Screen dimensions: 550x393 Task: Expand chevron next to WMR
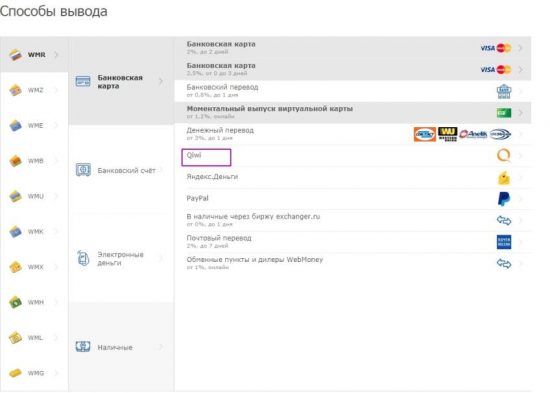coord(56,55)
